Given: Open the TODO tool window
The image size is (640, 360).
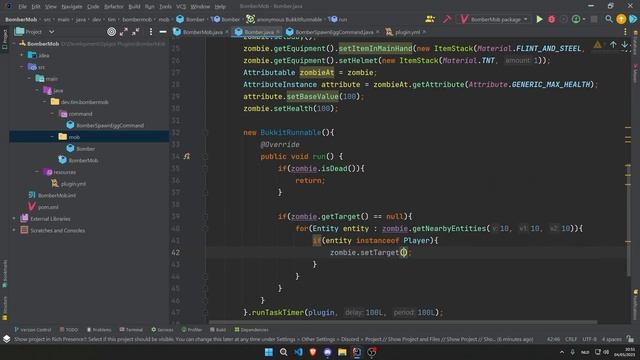Looking at the screenshot, I should click(x=69, y=329).
